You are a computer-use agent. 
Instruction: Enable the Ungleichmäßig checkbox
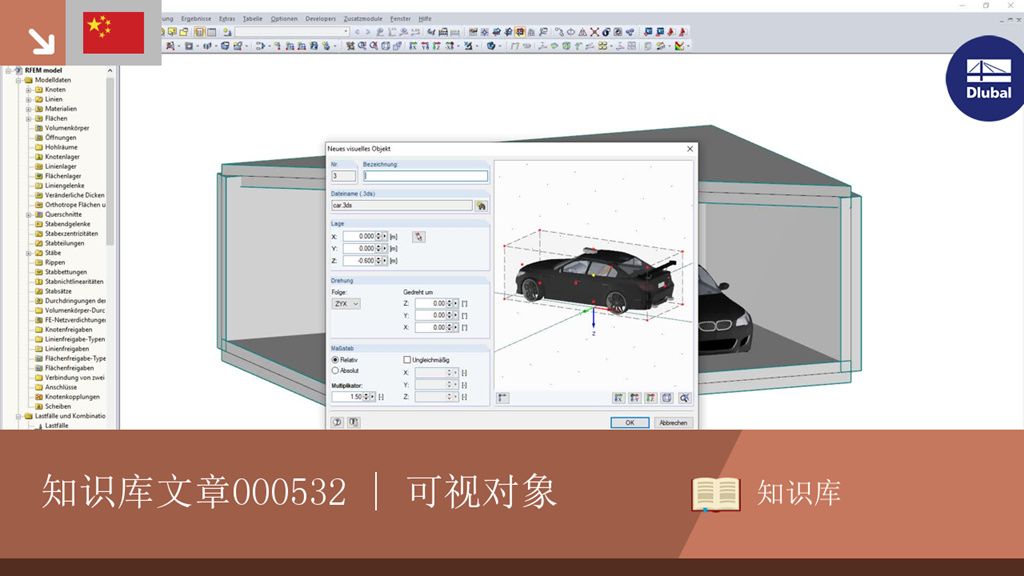pyautogui.click(x=407, y=360)
